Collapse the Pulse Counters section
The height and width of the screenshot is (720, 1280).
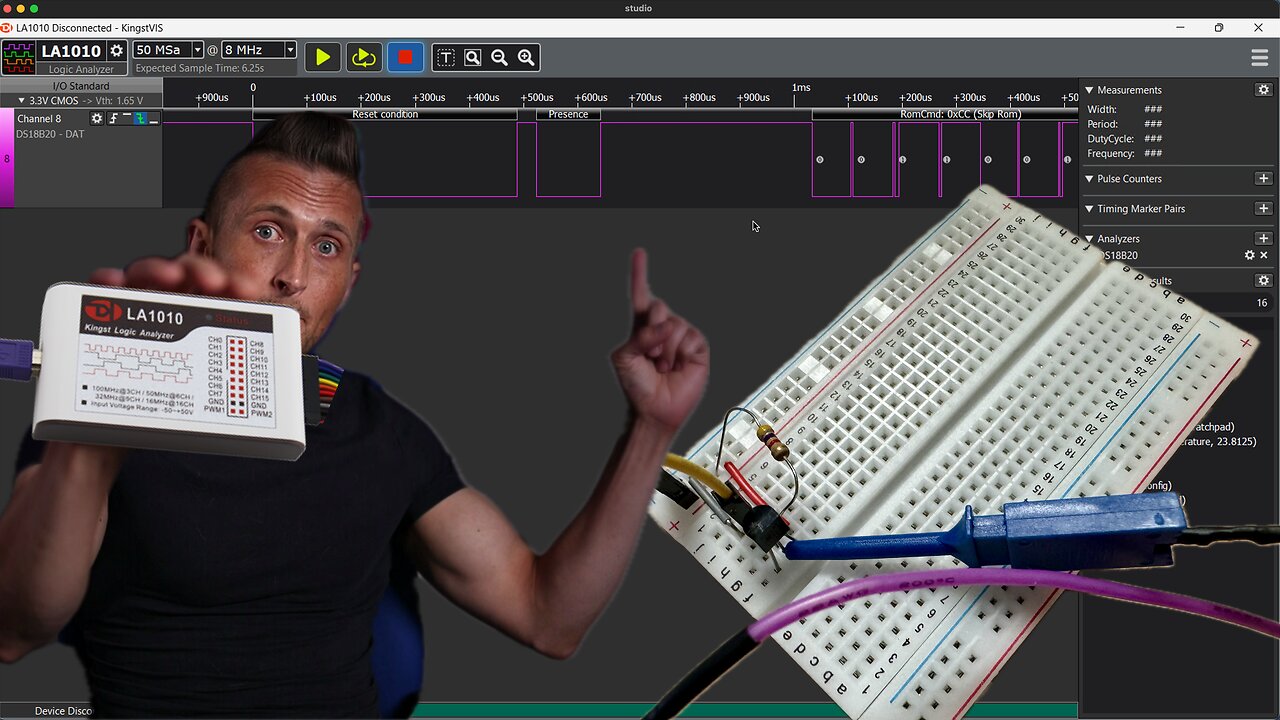tap(1089, 179)
